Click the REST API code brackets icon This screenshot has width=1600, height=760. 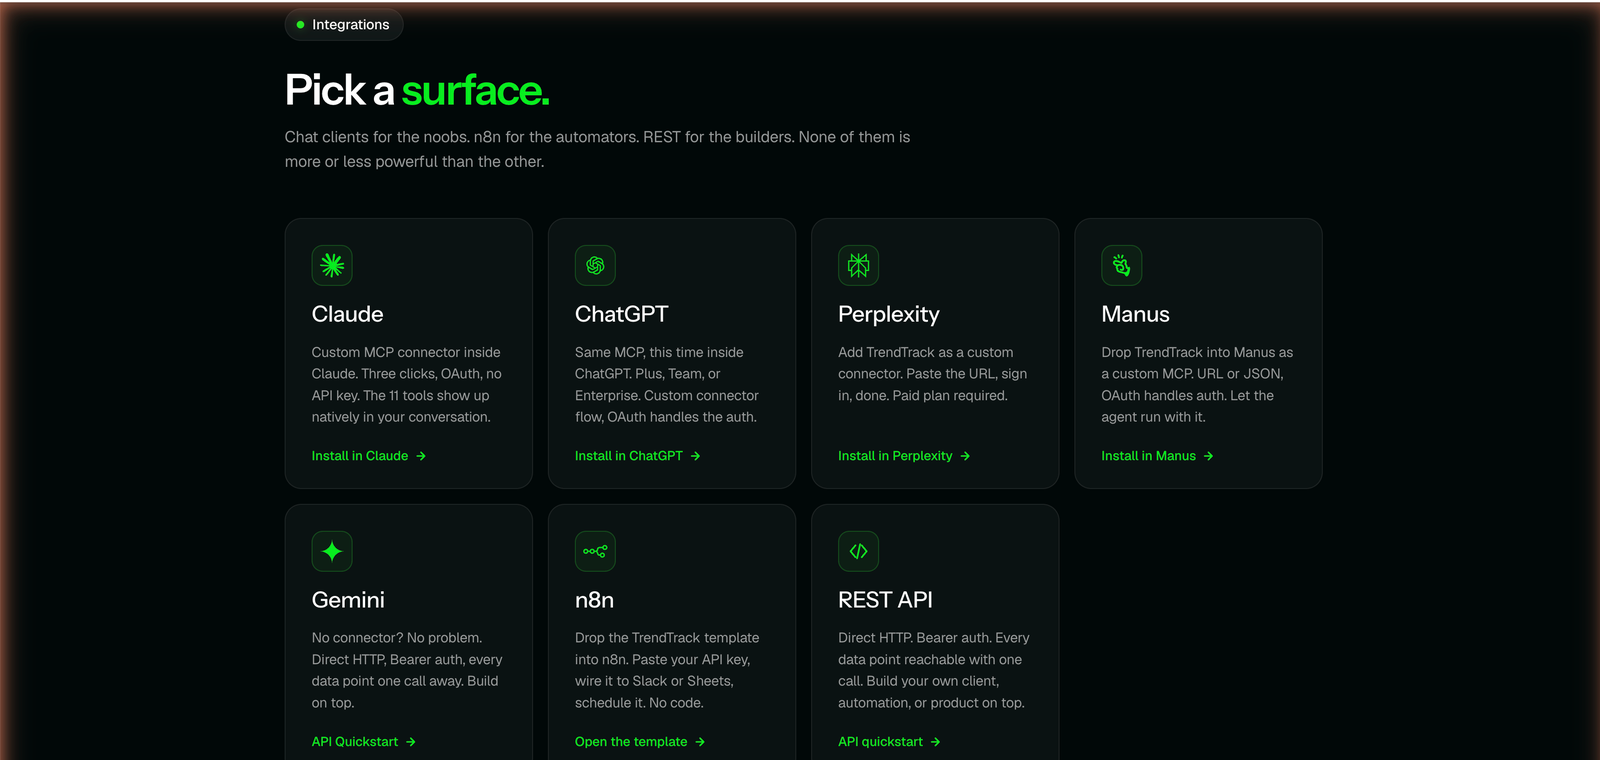point(858,551)
